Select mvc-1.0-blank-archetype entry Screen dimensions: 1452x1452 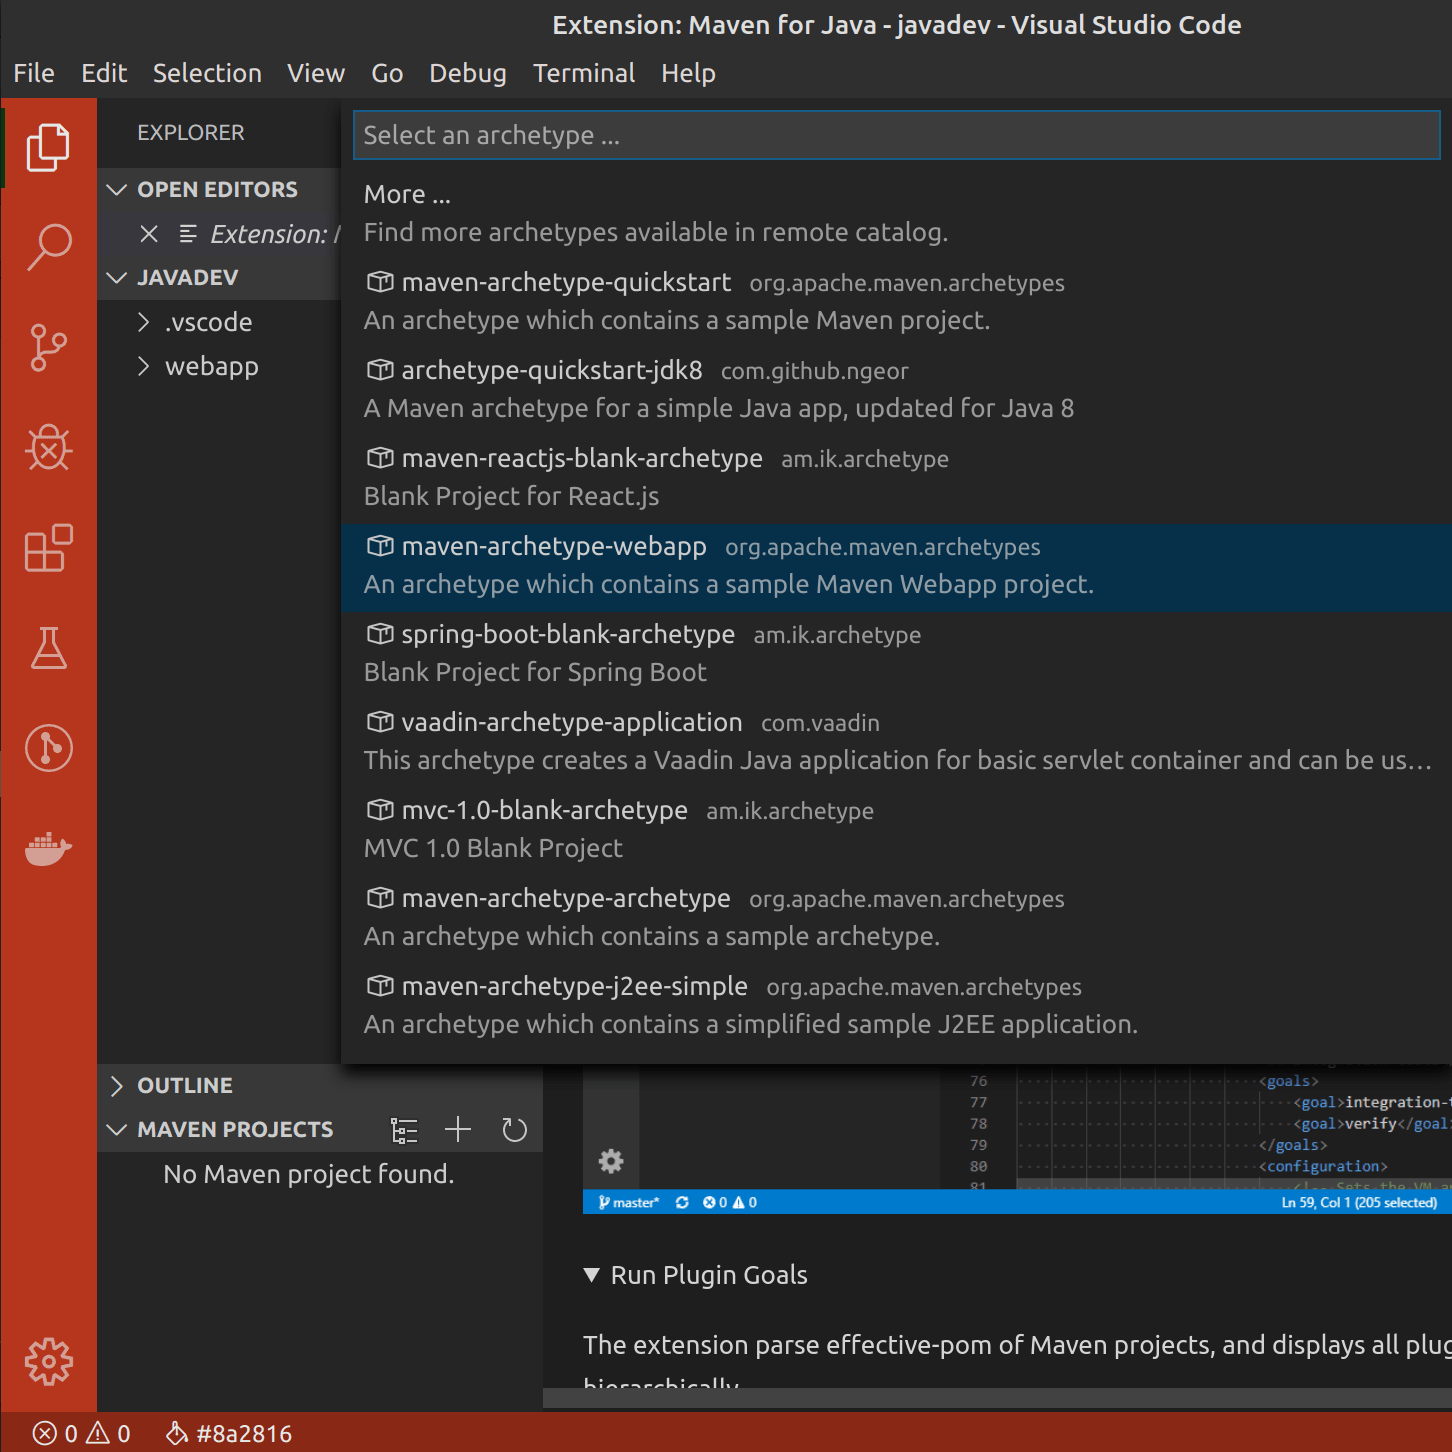point(896,829)
